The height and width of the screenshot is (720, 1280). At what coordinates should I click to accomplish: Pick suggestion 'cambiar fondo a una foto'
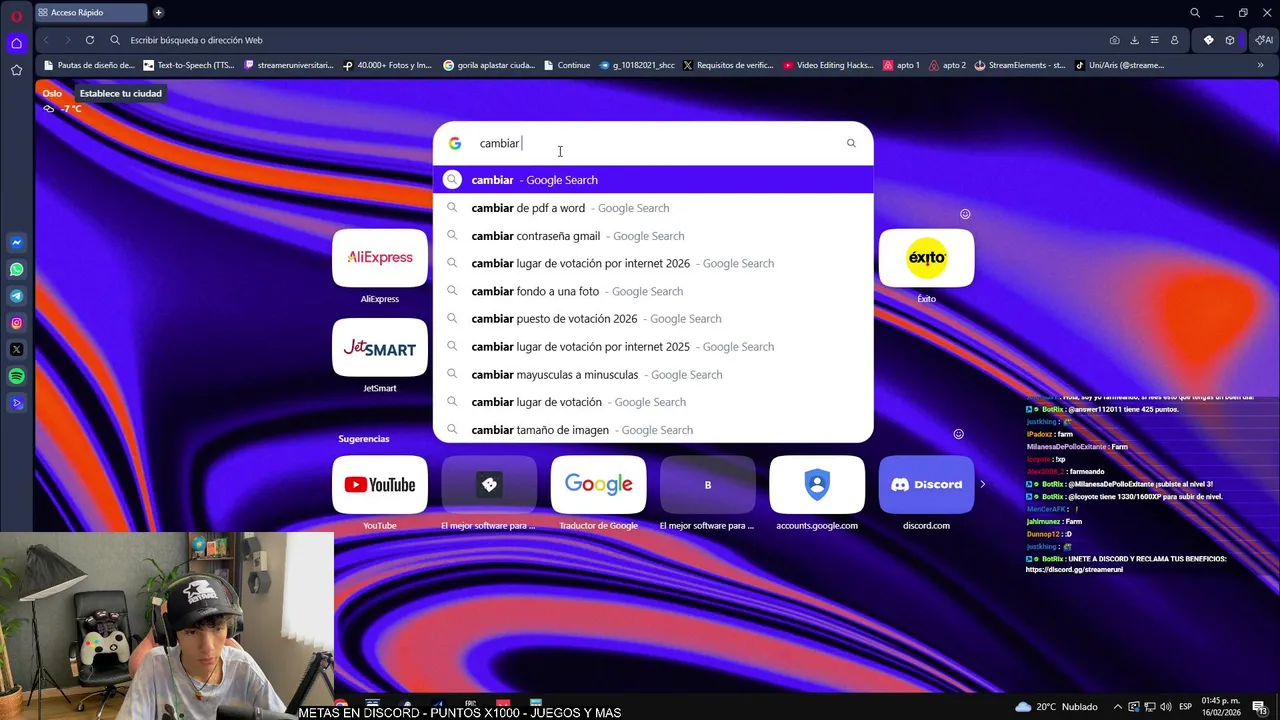653,291
